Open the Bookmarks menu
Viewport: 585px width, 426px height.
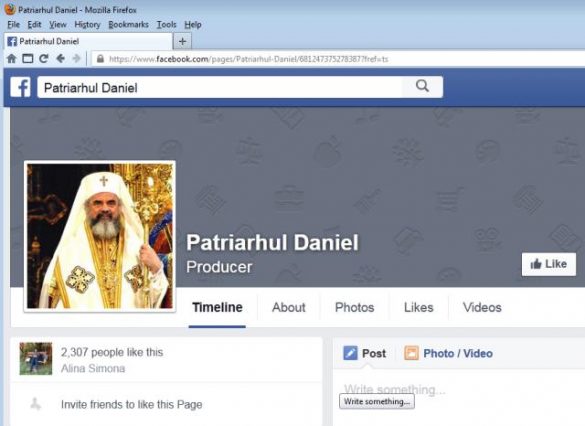coord(128,25)
